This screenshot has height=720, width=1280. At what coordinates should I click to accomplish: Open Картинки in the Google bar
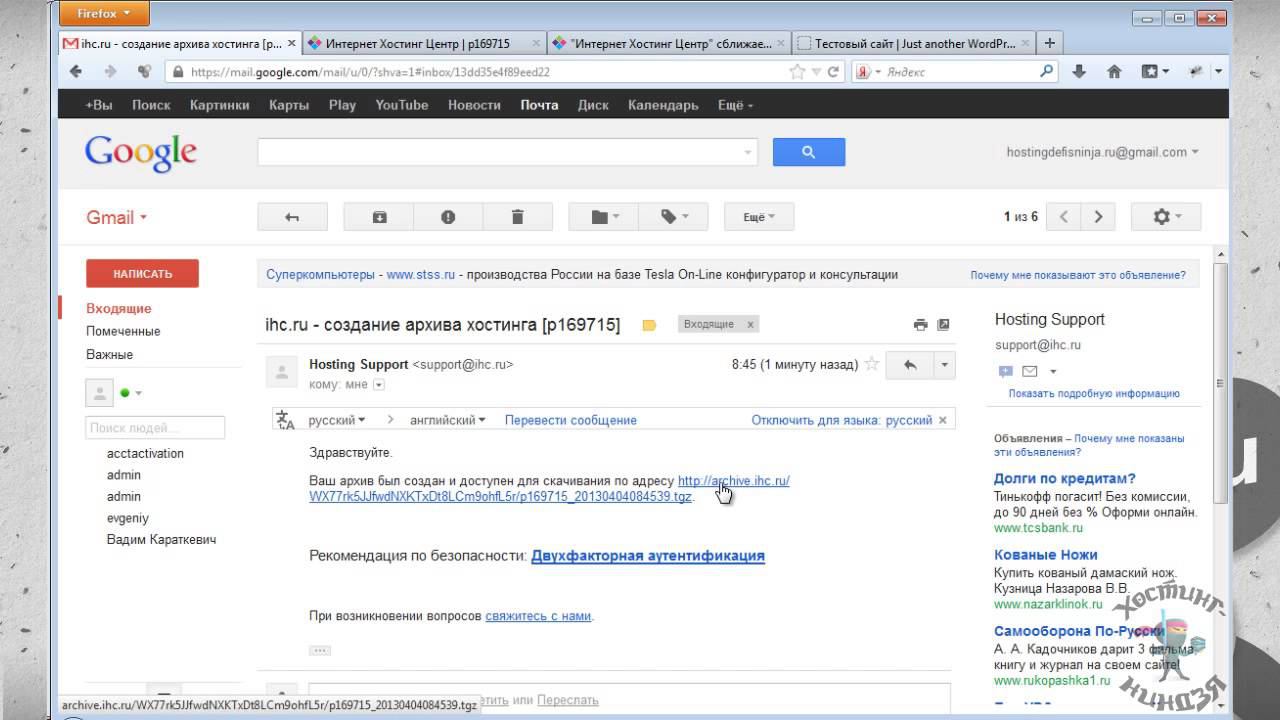[x=219, y=105]
